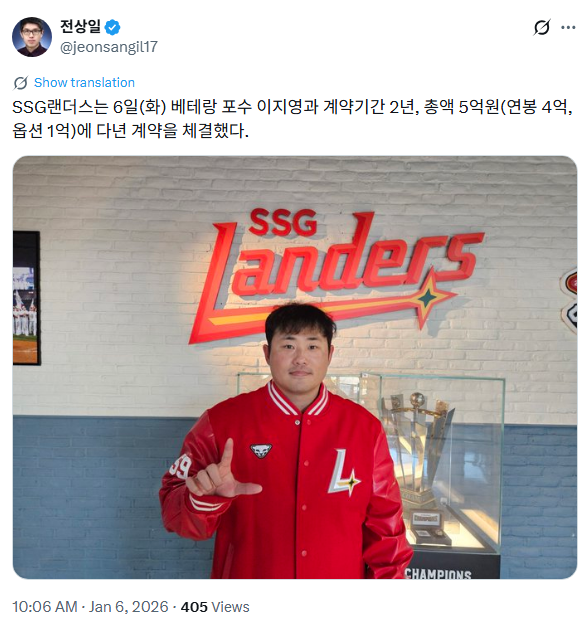Viewport: 586px width, 626px height.
Task: Click the blue verified badge next to 전상일
Action: (x=112, y=27)
